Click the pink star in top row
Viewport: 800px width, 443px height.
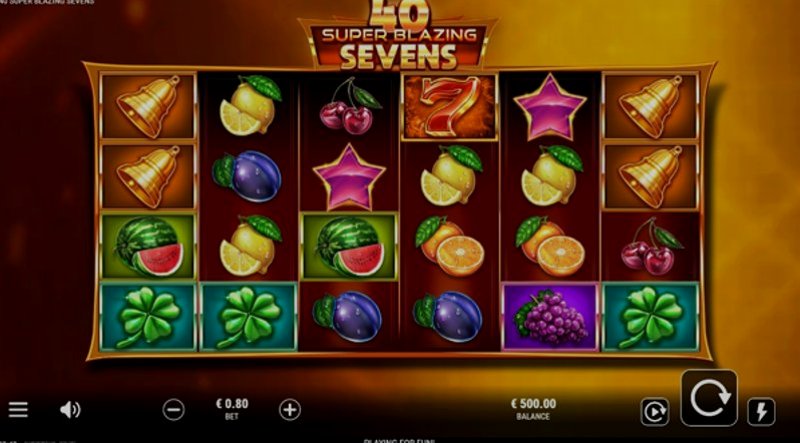[549, 107]
